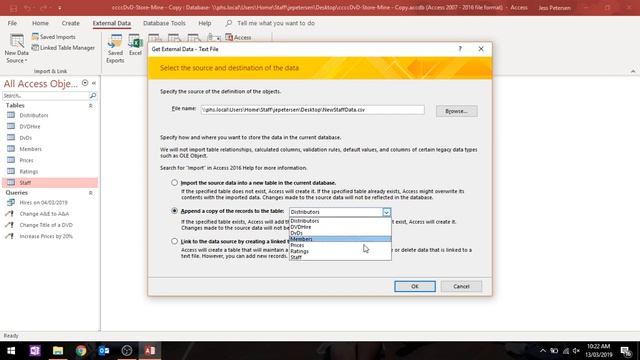The image size is (640, 360).
Task: Open the Help tab
Action: click(204, 23)
